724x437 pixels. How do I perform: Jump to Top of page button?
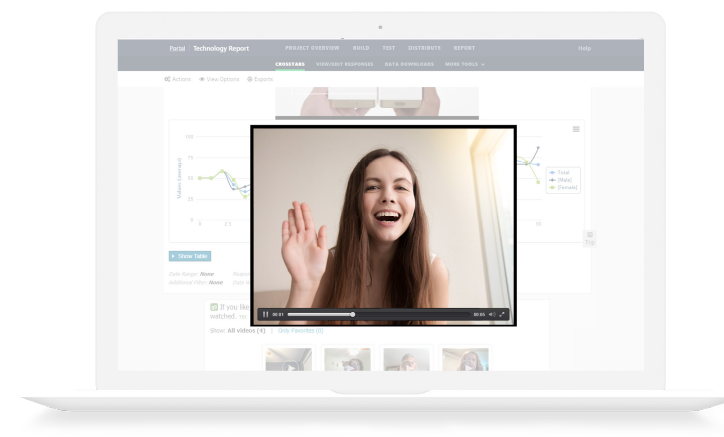click(x=589, y=238)
